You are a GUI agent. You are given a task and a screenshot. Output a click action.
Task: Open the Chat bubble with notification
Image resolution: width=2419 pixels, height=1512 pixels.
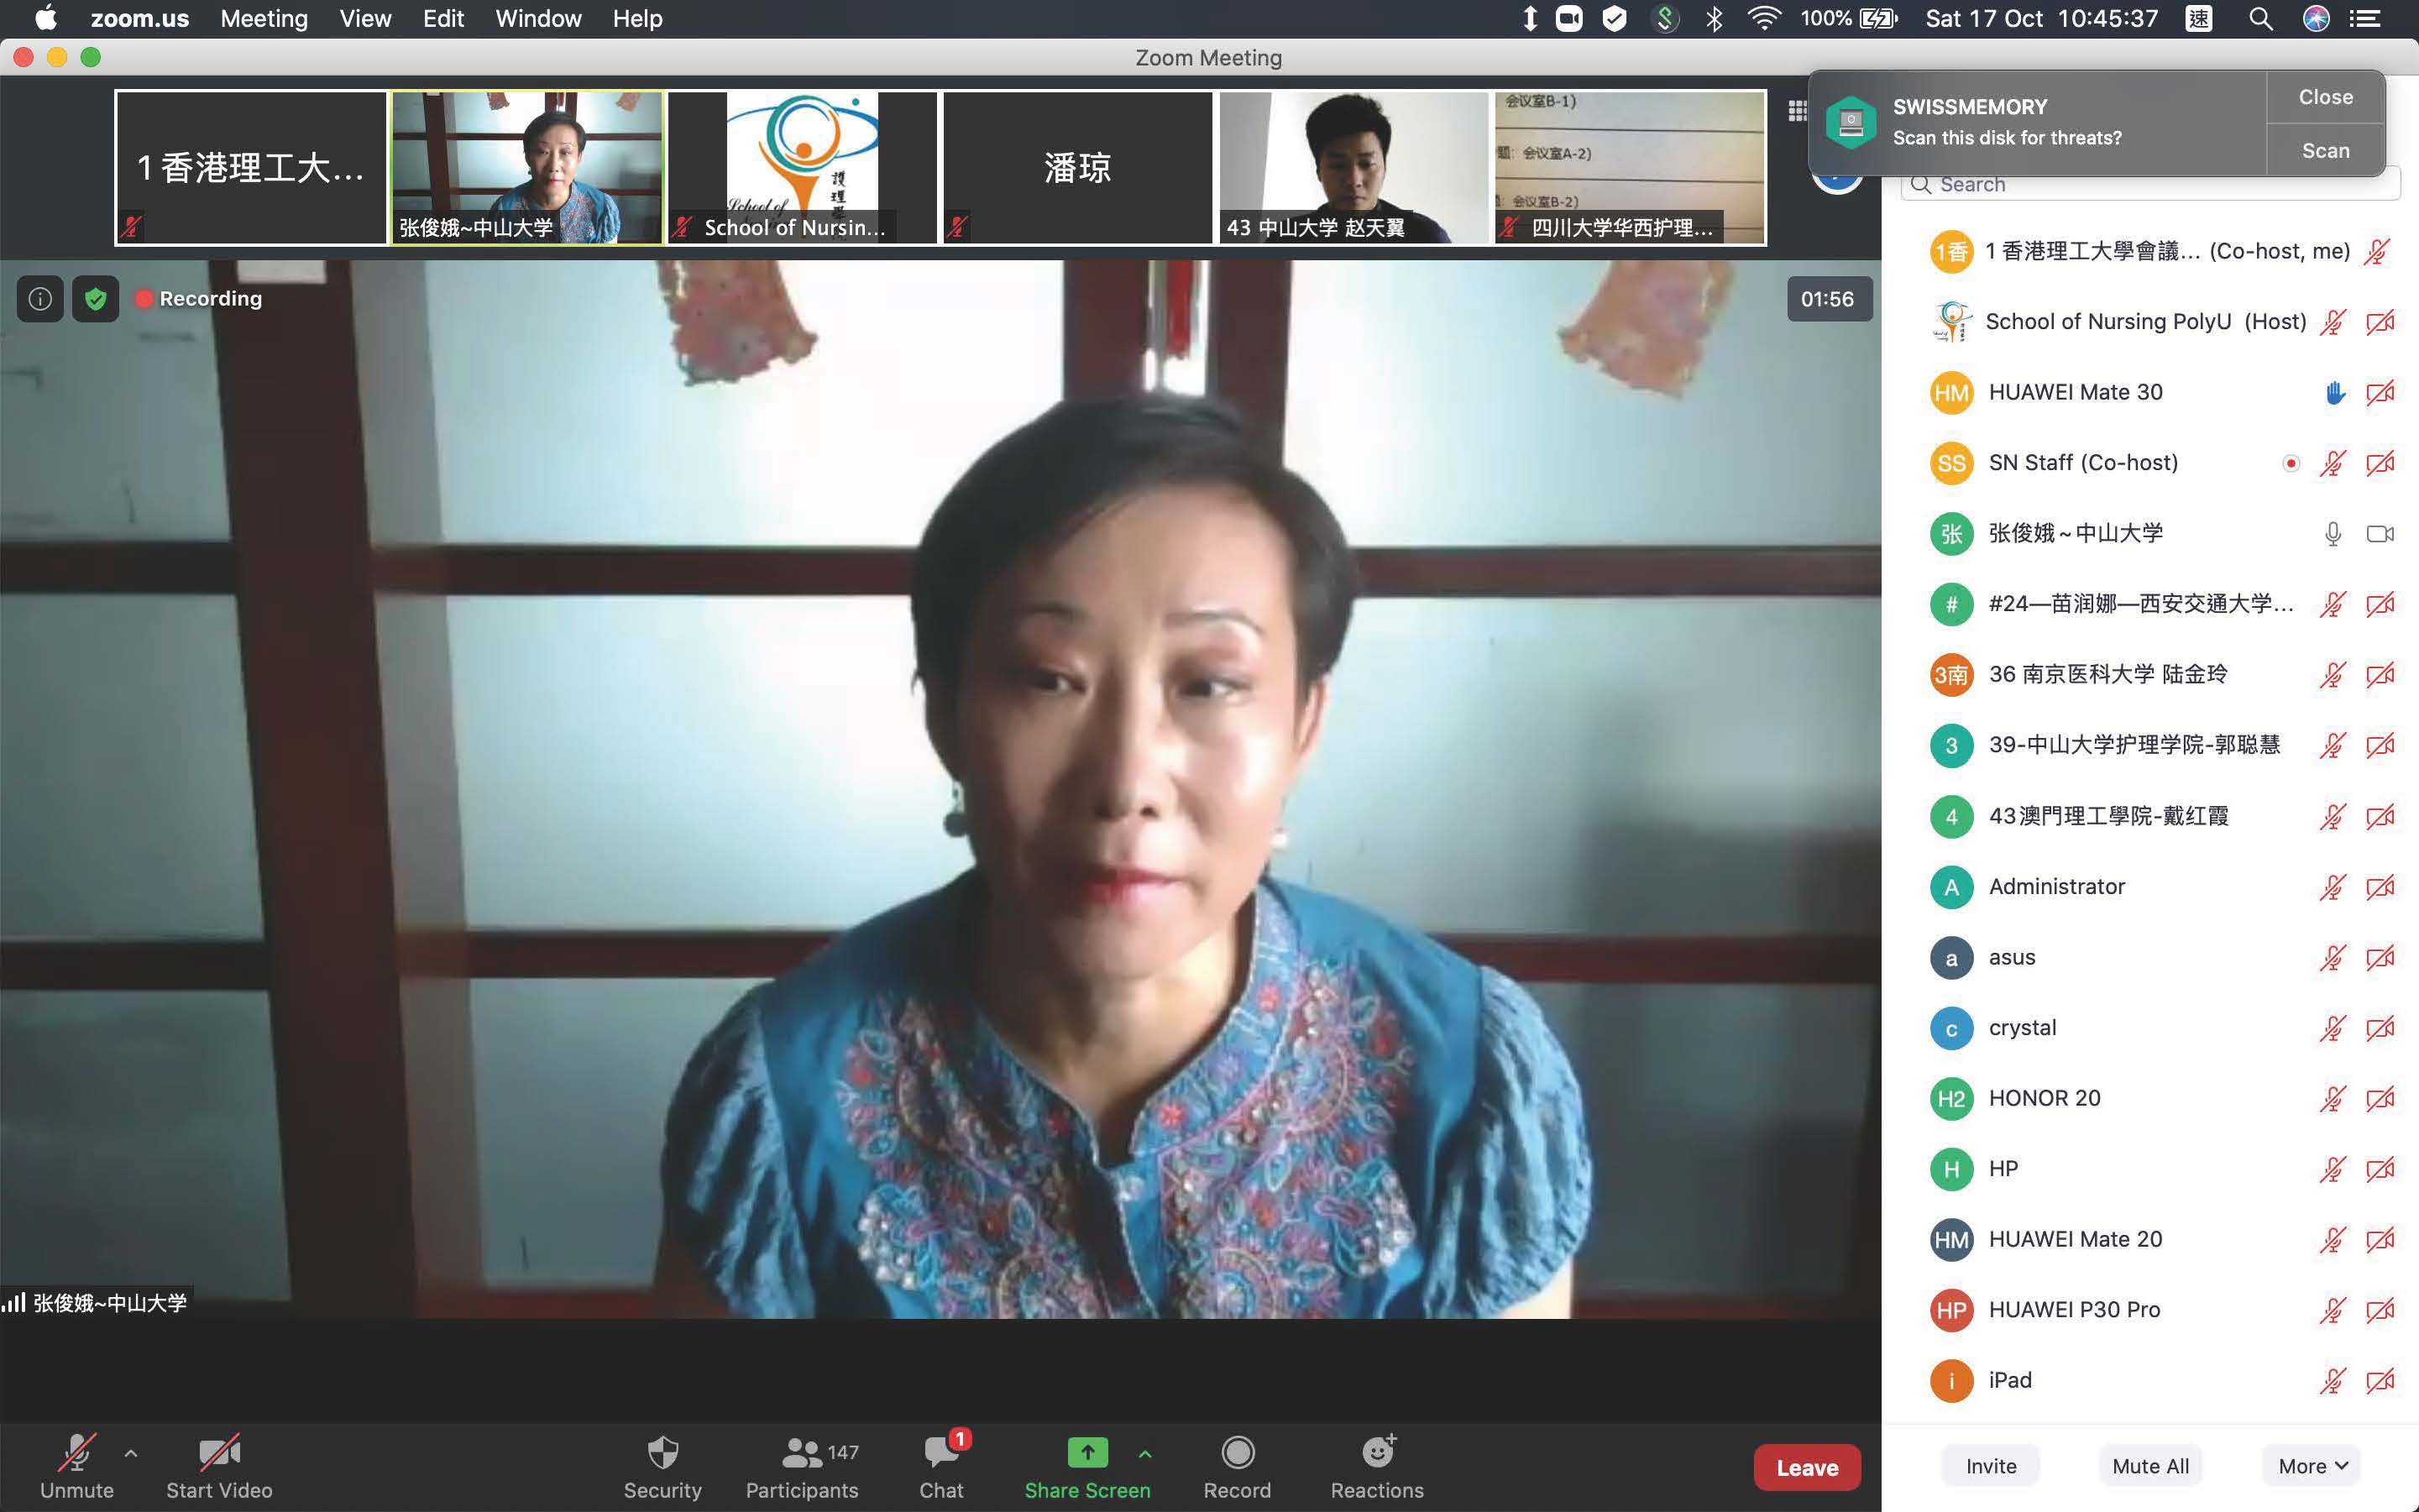941,1452
